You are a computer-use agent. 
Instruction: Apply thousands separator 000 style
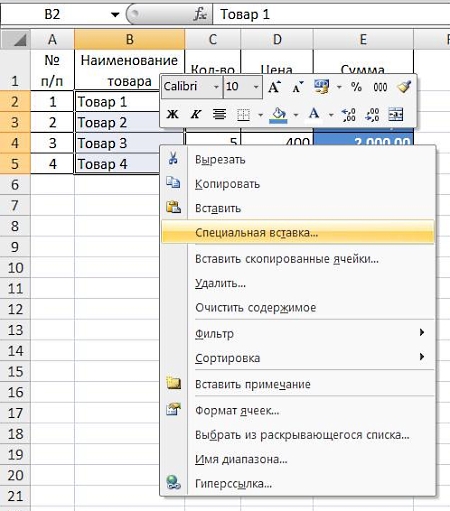click(x=380, y=87)
